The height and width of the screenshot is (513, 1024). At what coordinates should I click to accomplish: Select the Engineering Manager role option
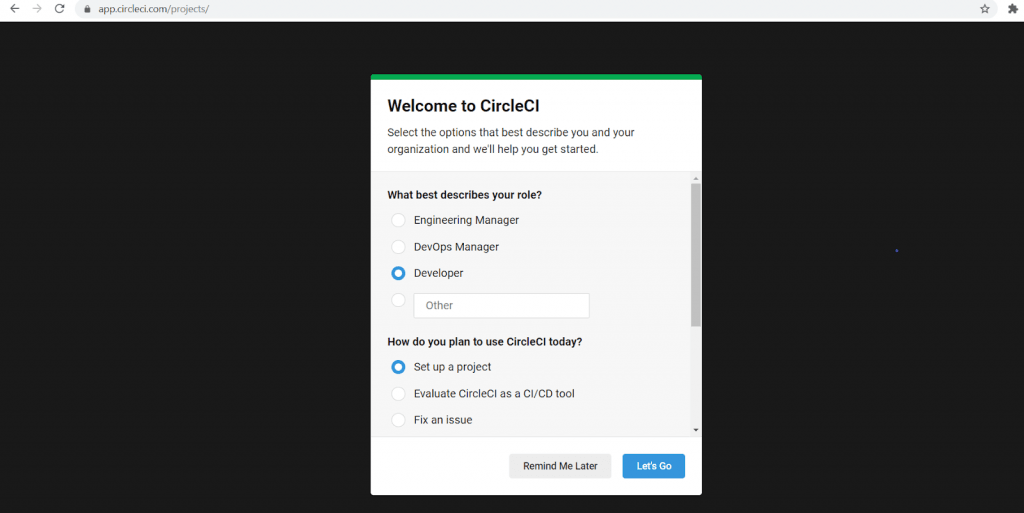tap(398, 220)
